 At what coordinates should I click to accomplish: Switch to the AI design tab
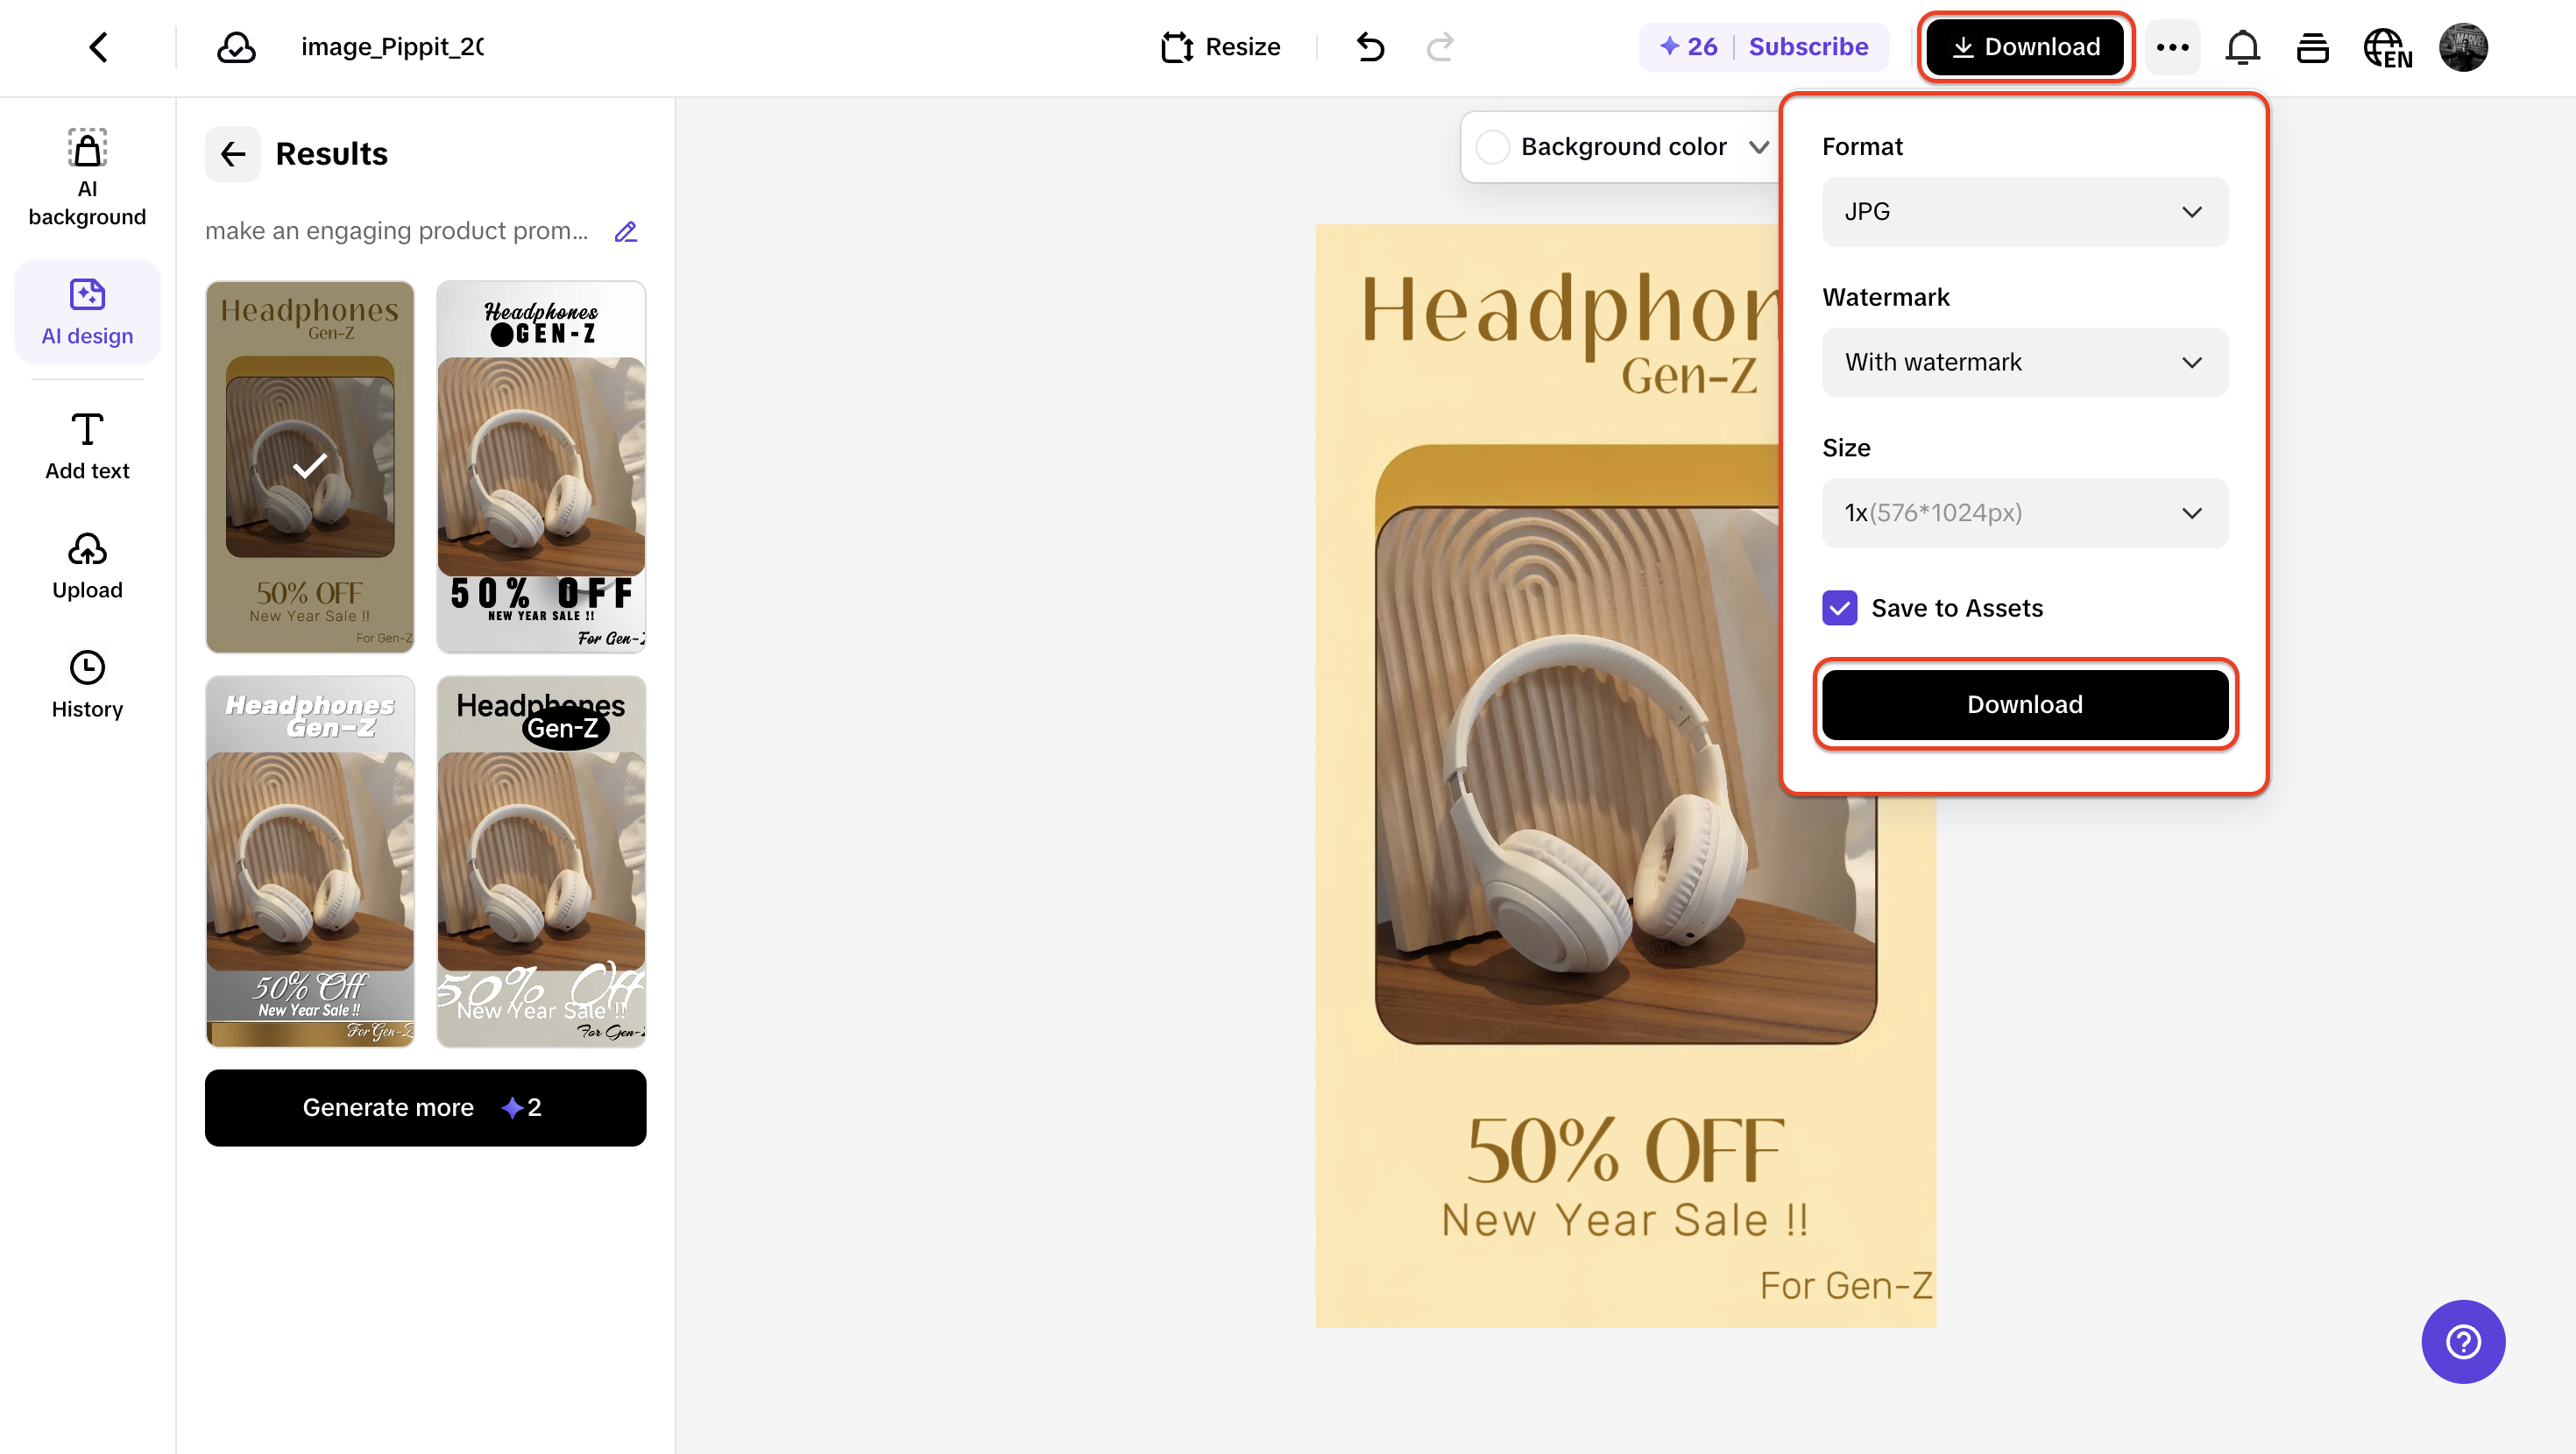[87, 311]
